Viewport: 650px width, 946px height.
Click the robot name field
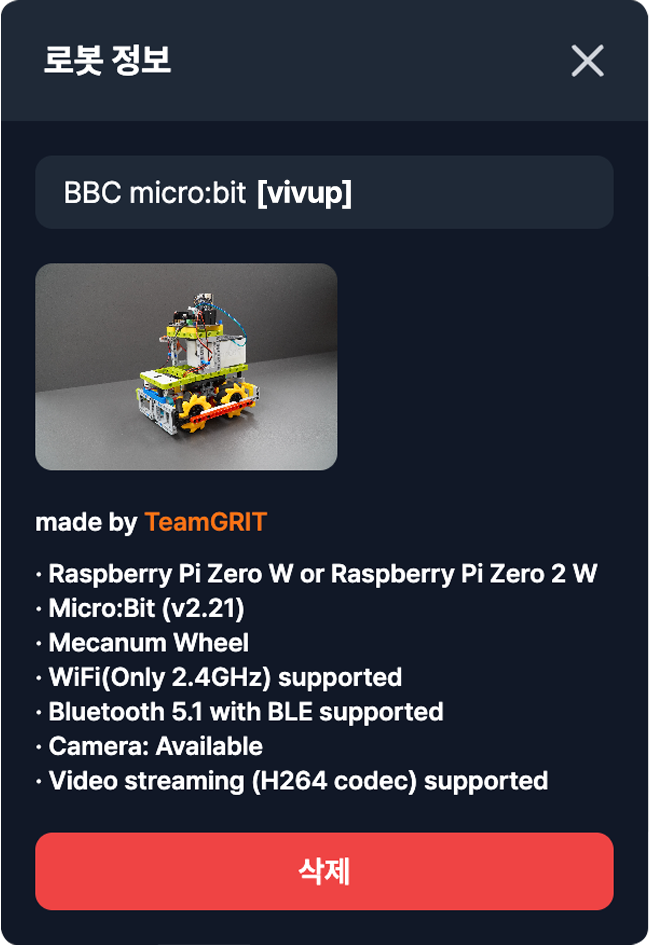point(324,192)
